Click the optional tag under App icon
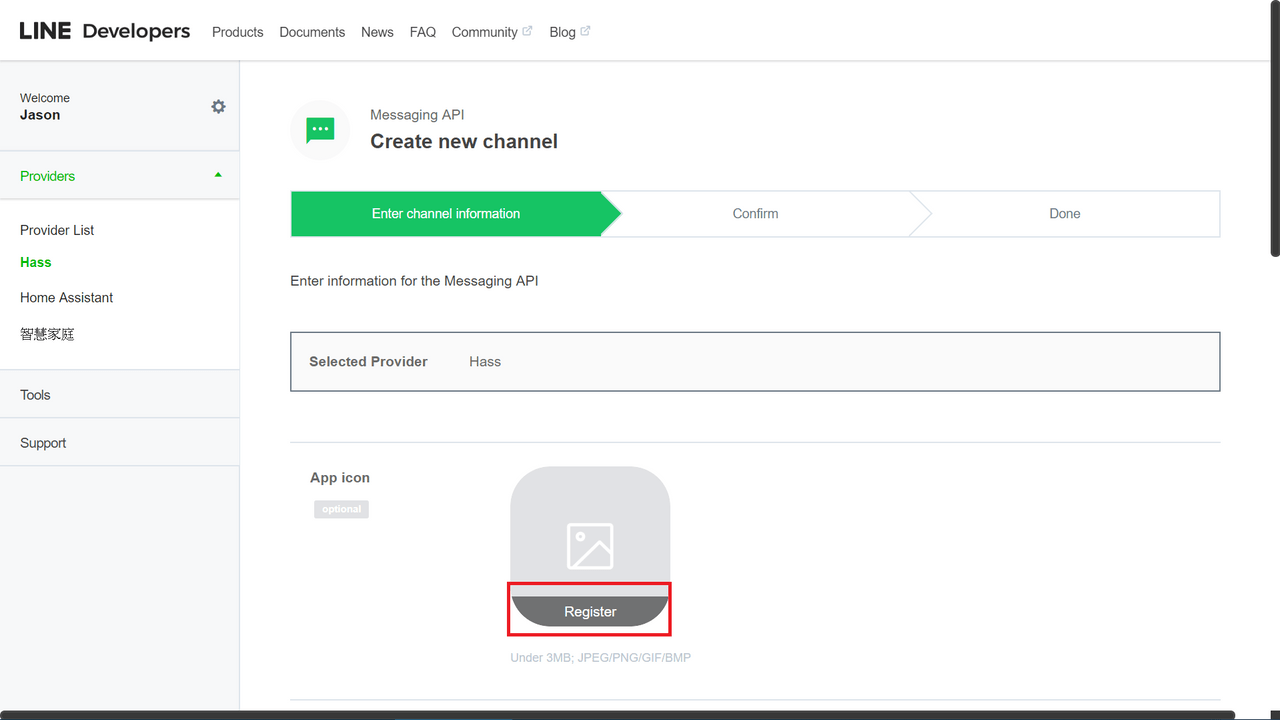The height and width of the screenshot is (720, 1280). pyautogui.click(x=341, y=509)
